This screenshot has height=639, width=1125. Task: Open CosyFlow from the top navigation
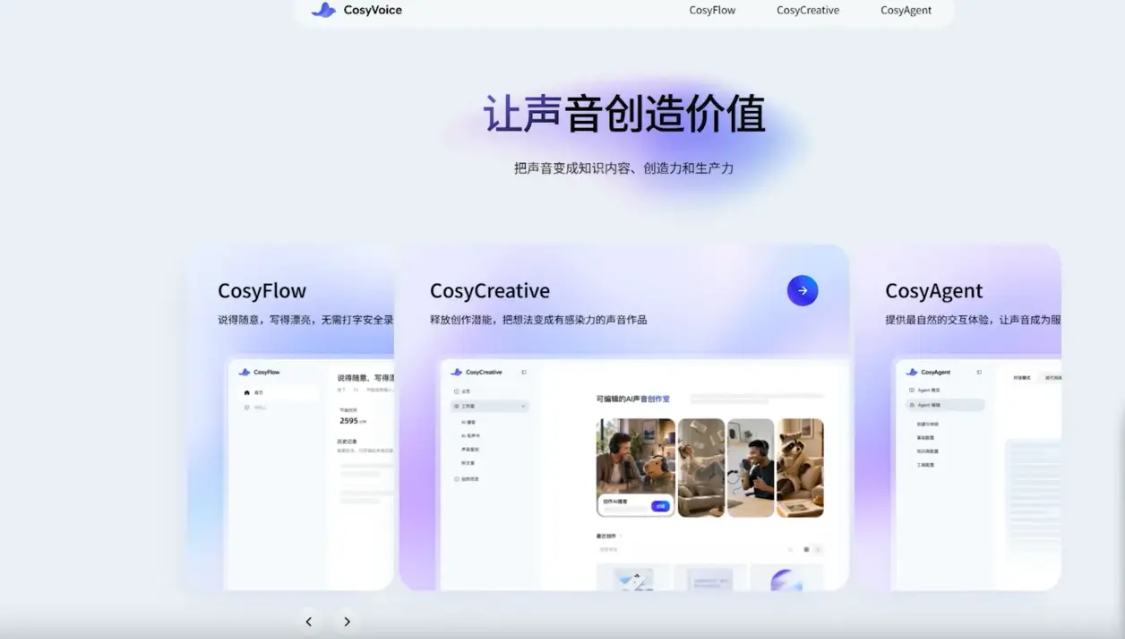point(712,10)
